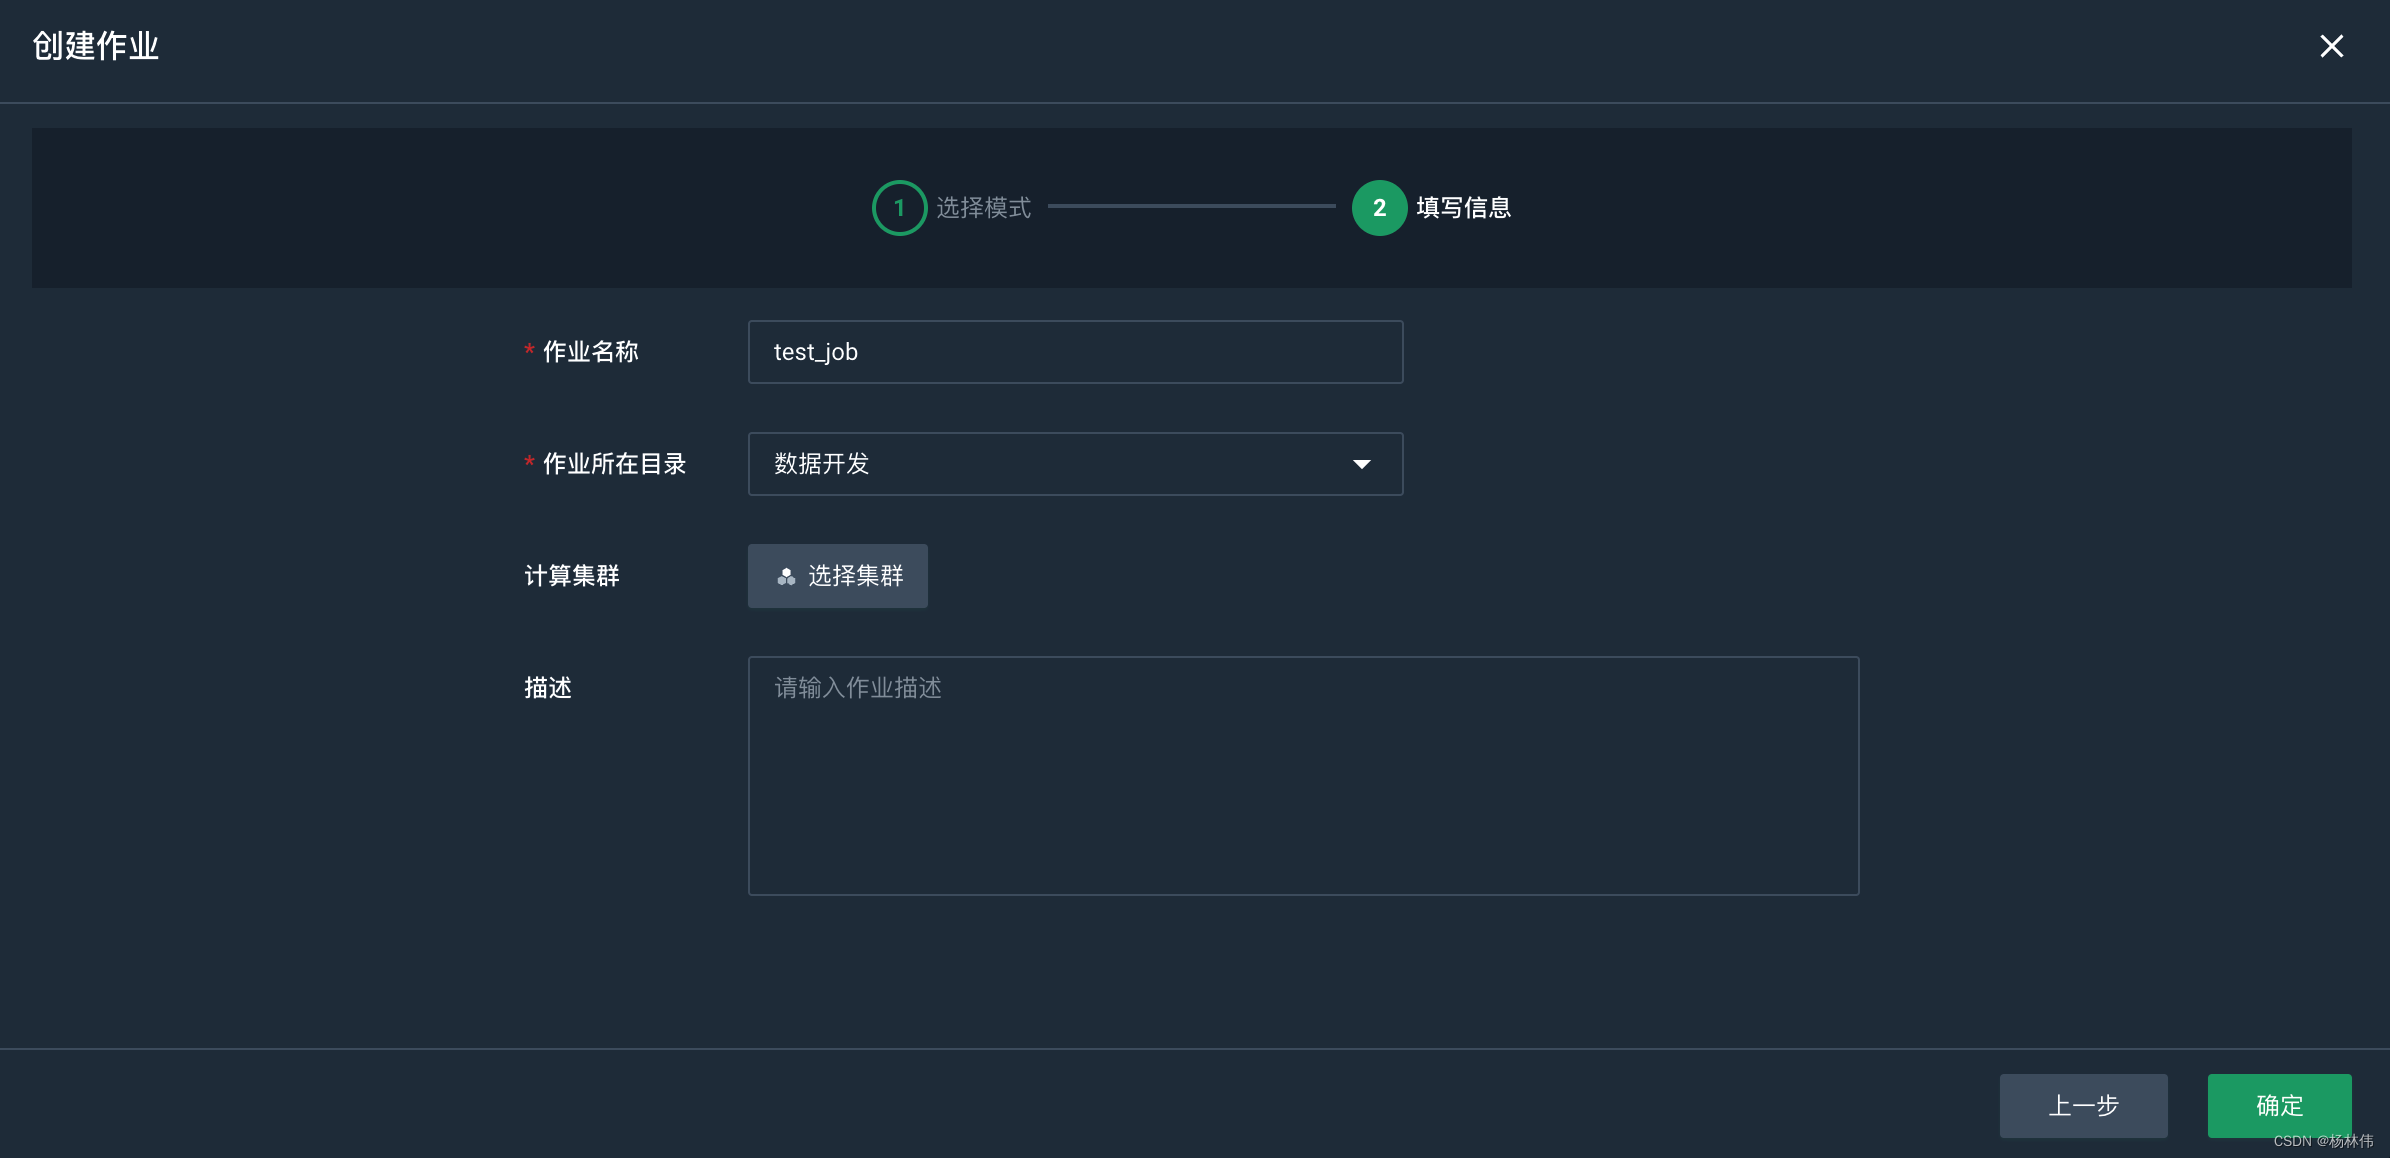Image resolution: width=2390 pixels, height=1158 pixels.
Task: Click the 创建作业 dialog title
Action: point(96,46)
